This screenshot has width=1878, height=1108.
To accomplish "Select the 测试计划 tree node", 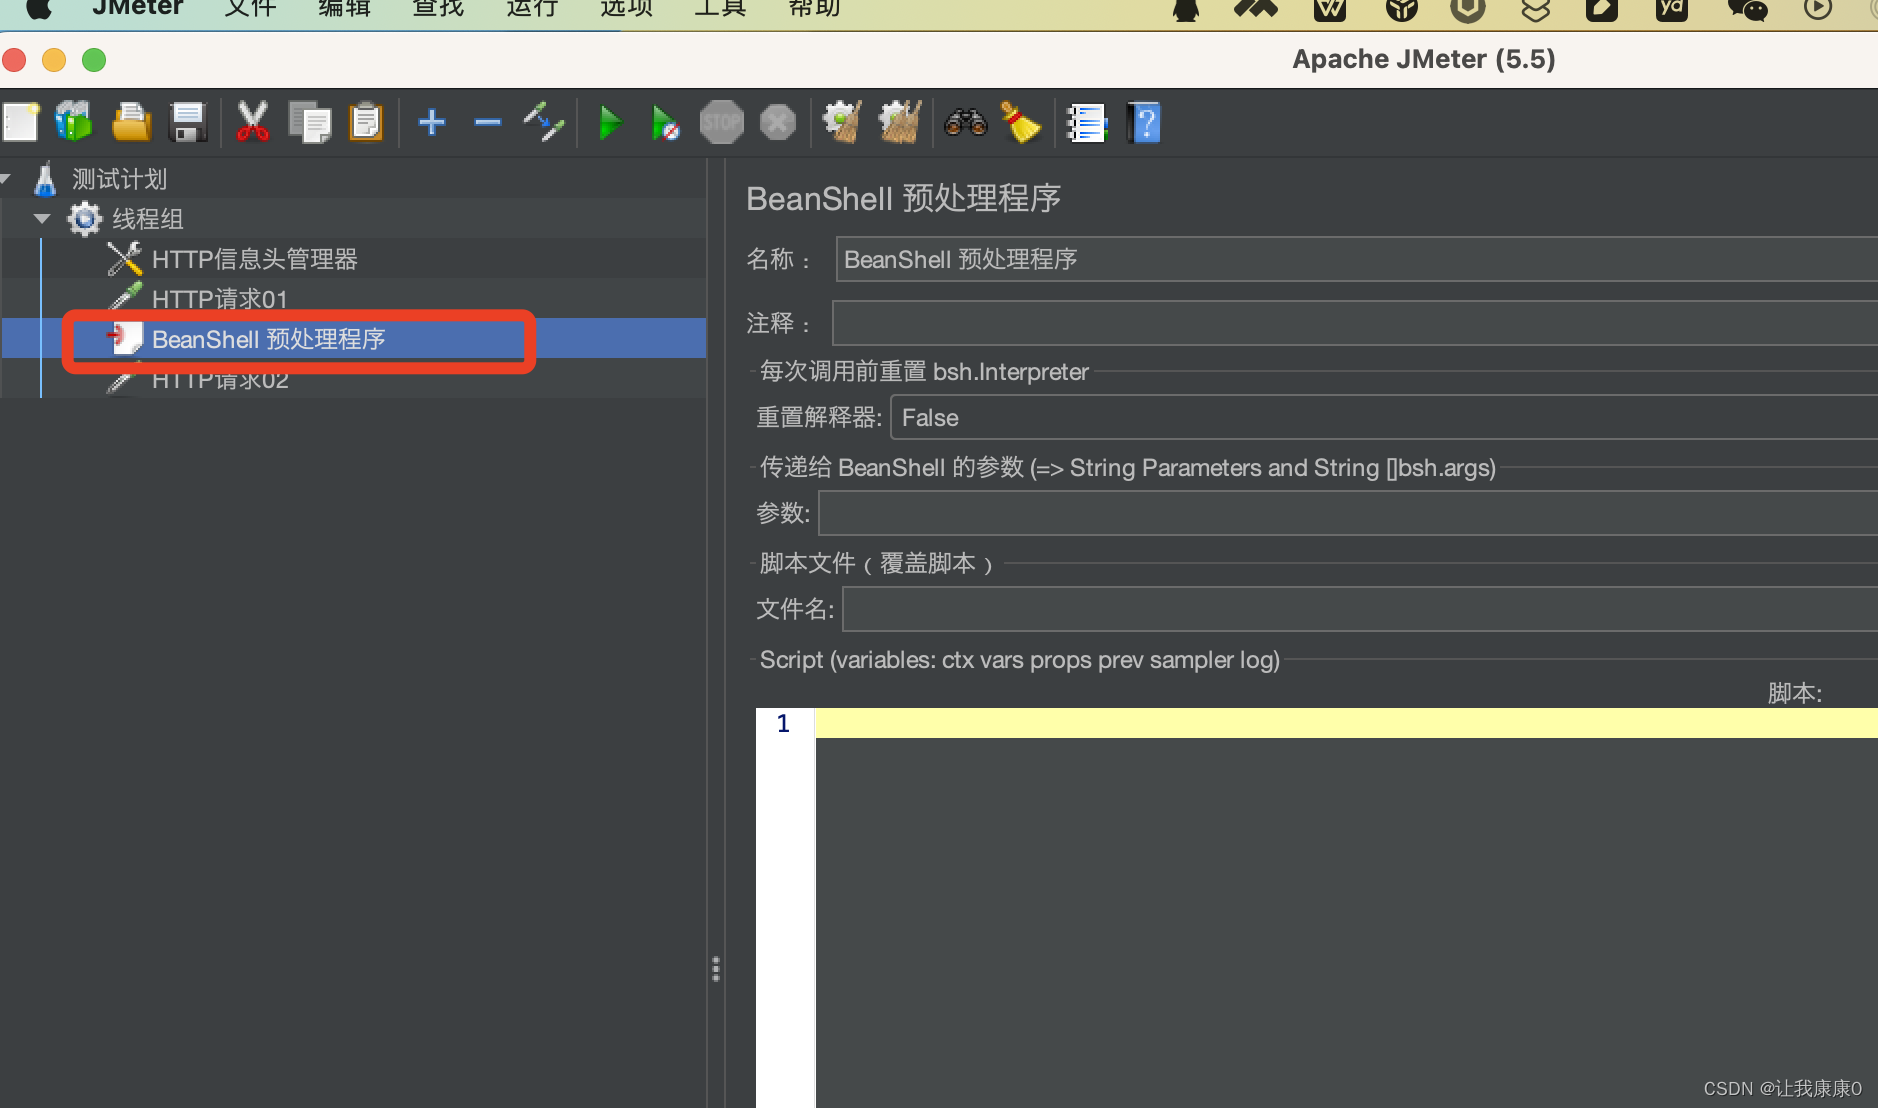I will [x=119, y=179].
